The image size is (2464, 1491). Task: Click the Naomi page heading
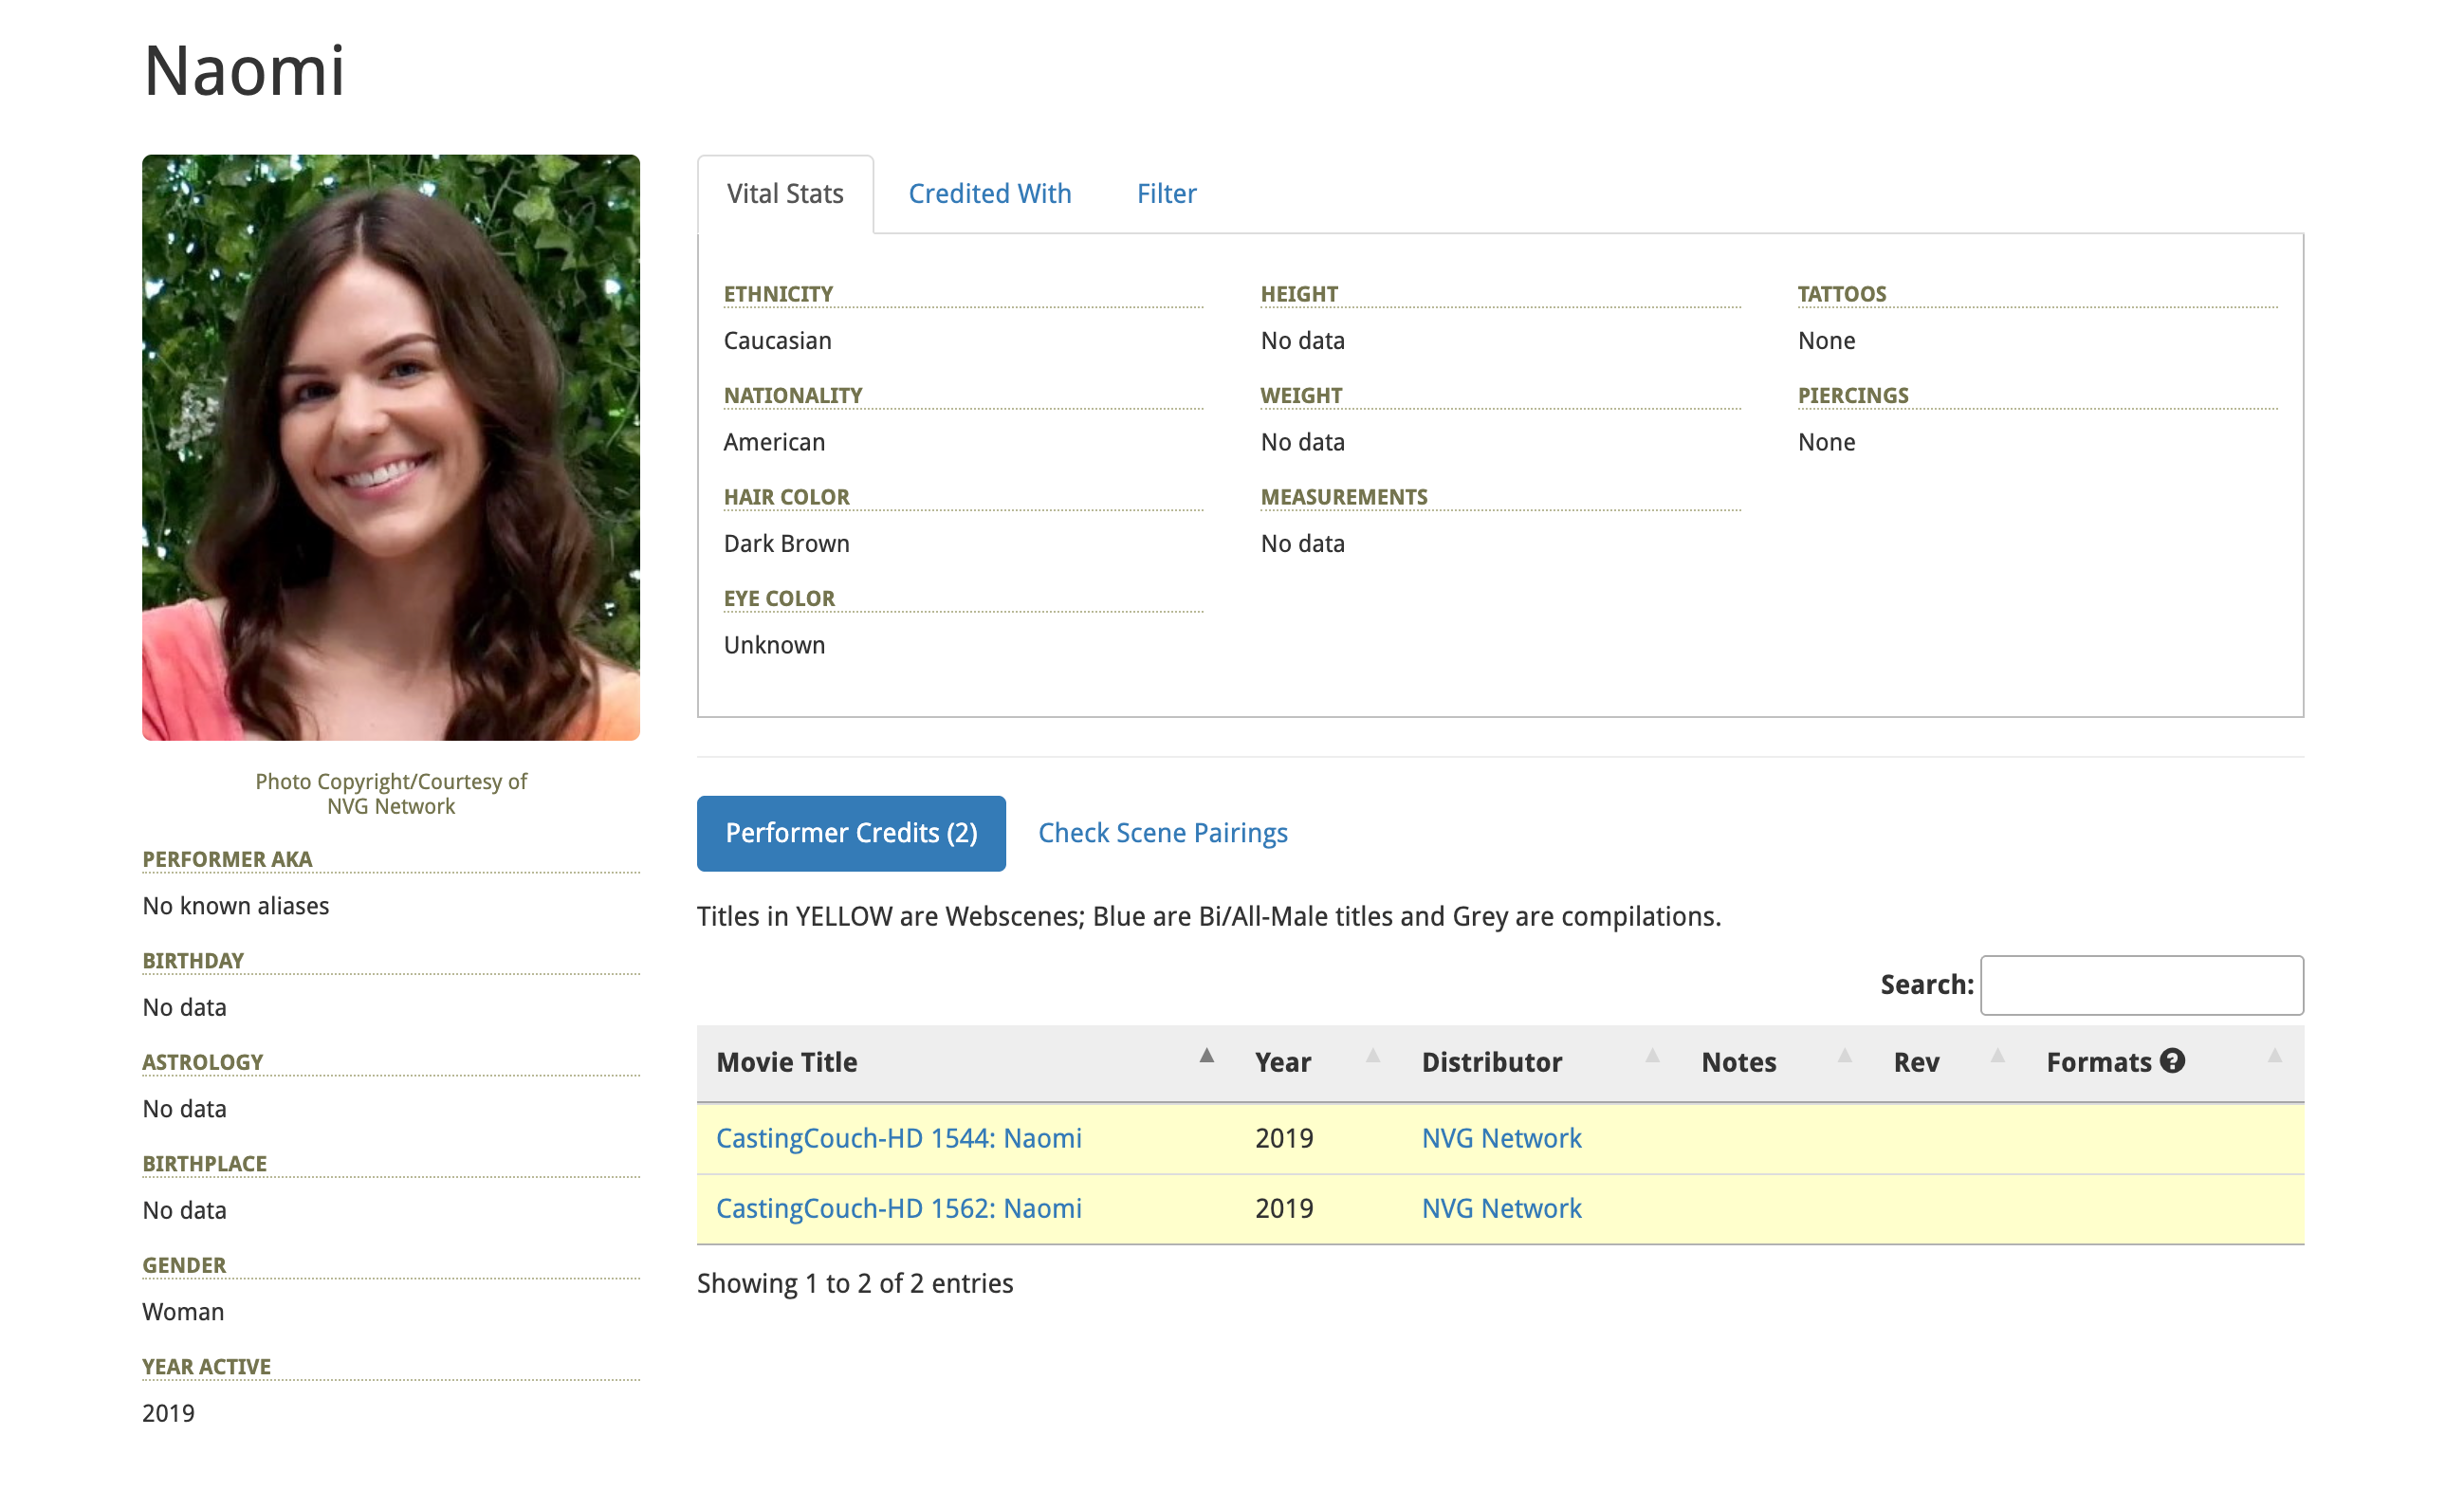[x=244, y=71]
